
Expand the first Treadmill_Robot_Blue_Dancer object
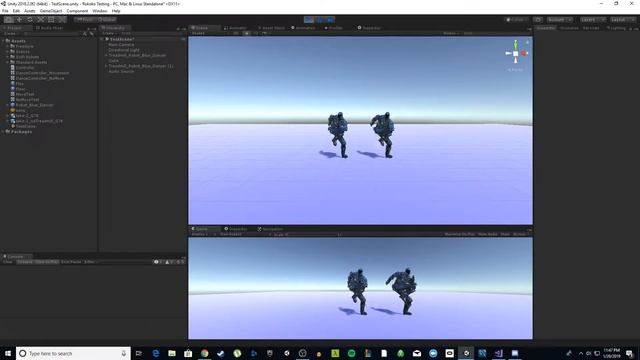pyautogui.click(x=106, y=55)
